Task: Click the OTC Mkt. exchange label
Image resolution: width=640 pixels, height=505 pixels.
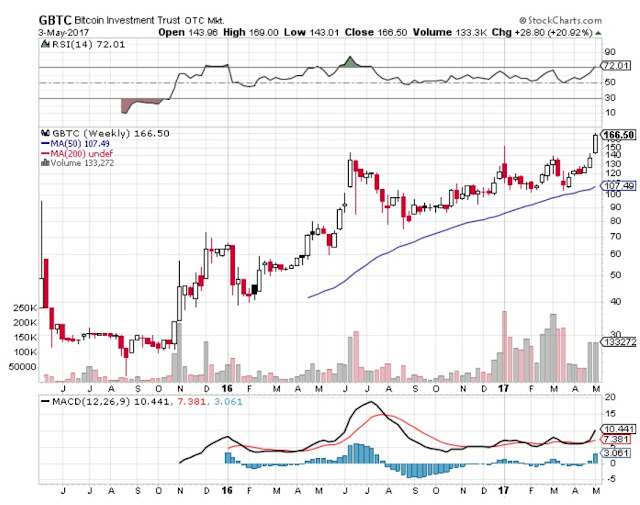Action: 204,20
